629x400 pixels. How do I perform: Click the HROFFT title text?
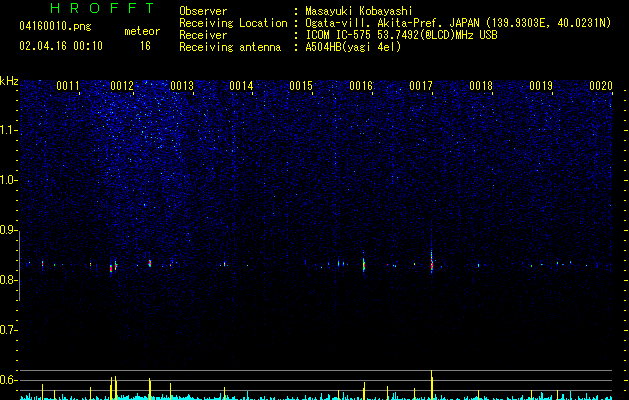[x=103, y=8]
